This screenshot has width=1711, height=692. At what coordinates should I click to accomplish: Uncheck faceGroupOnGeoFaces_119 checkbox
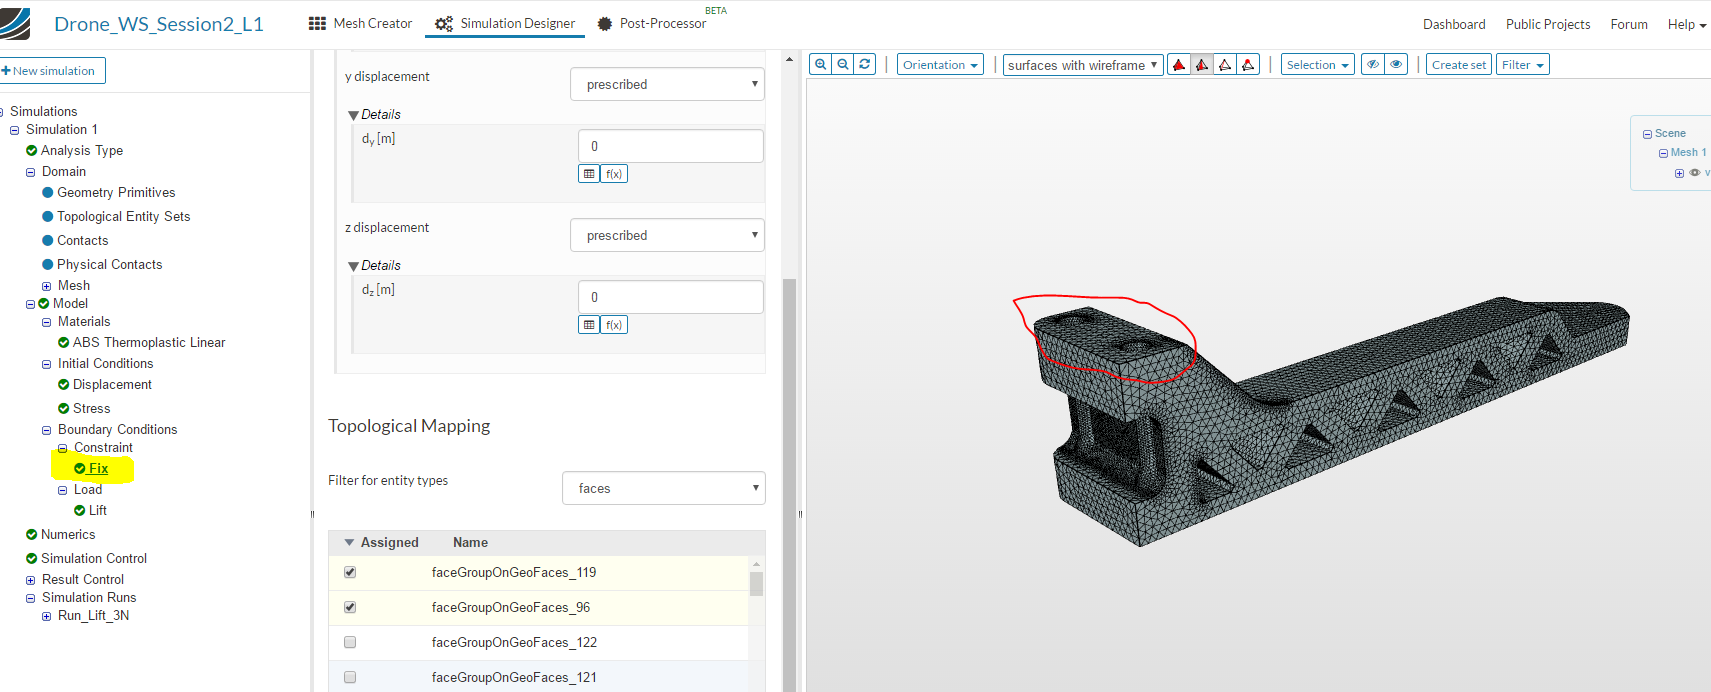pyautogui.click(x=350, y=572)
